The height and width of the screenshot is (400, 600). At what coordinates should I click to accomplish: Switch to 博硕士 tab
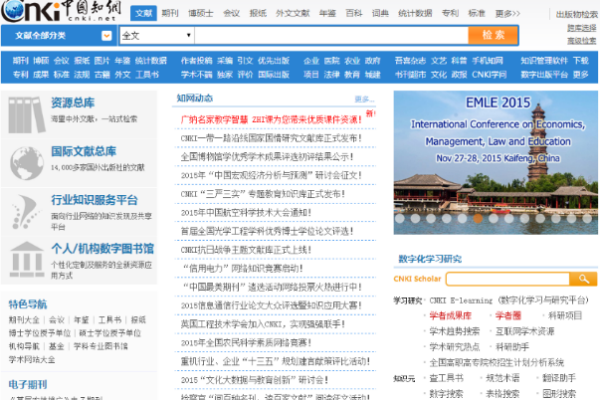tap(201, 13)
